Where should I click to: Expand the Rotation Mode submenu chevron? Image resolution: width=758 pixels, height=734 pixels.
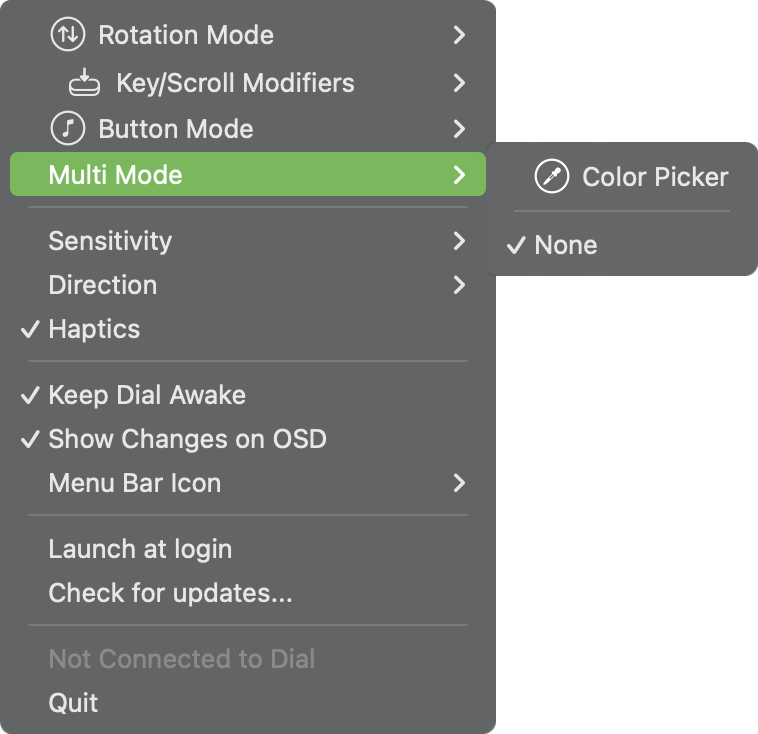[x=459, y=35]
